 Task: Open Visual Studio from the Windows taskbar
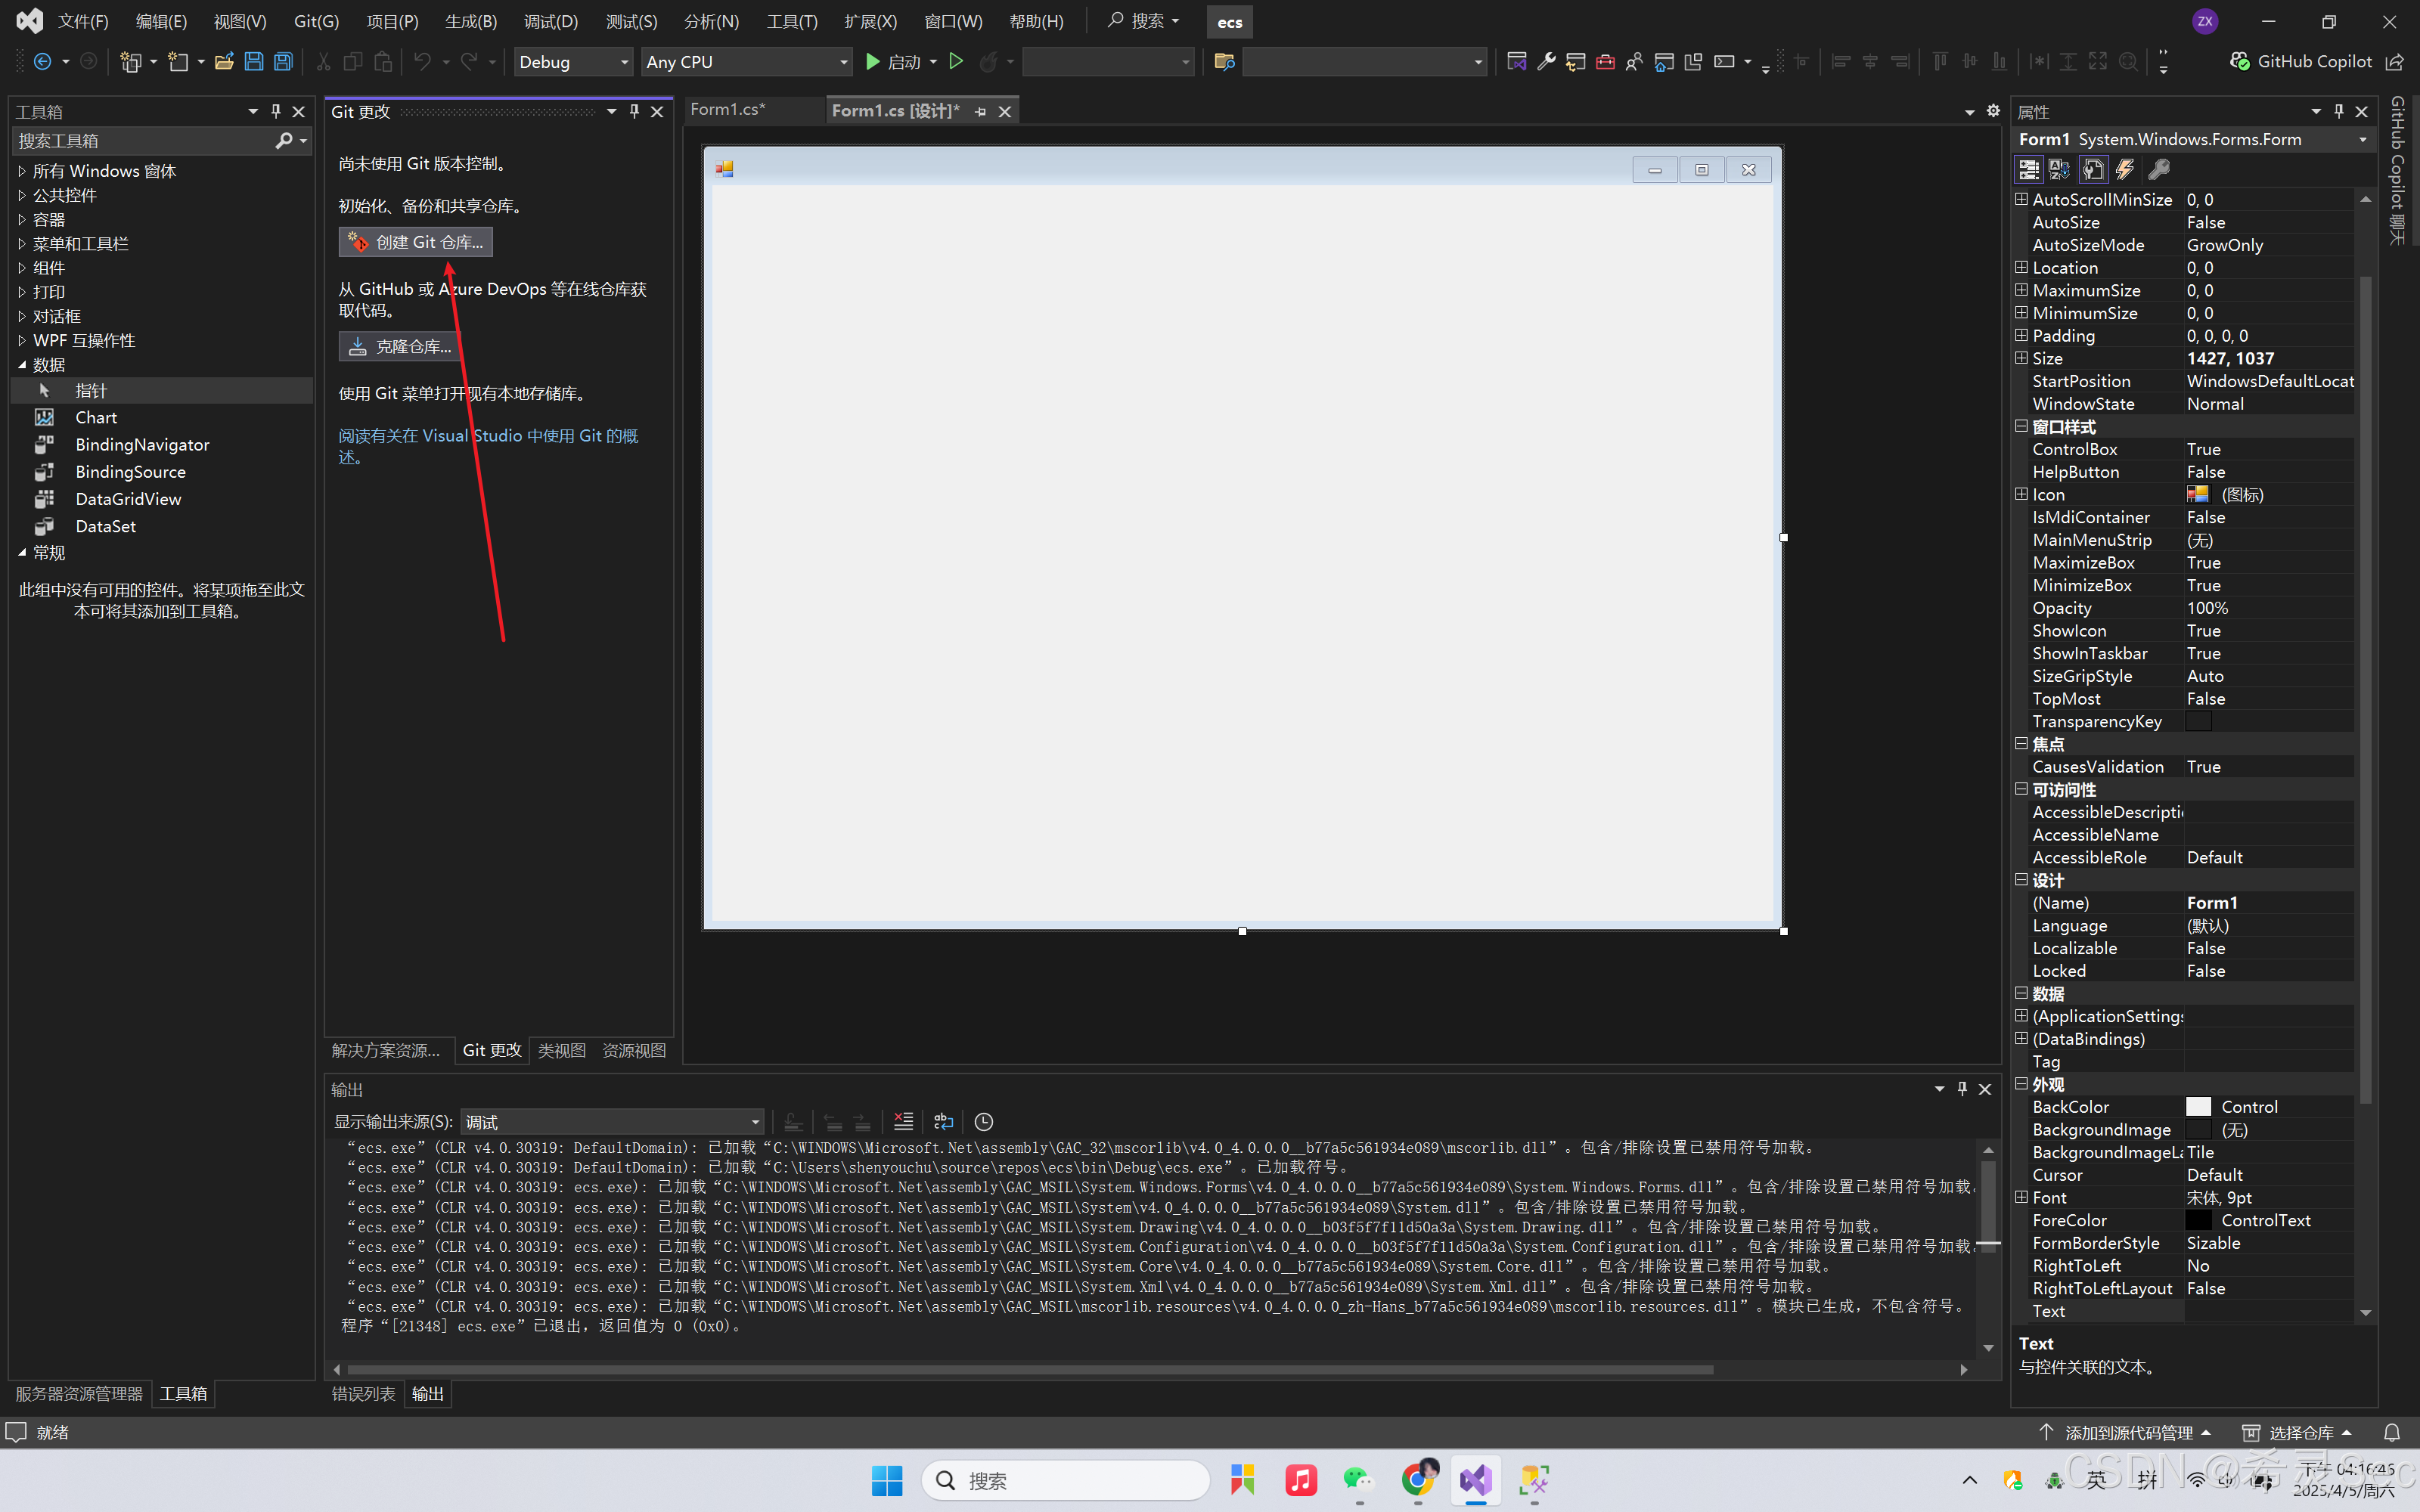tap(1475, 1480)
